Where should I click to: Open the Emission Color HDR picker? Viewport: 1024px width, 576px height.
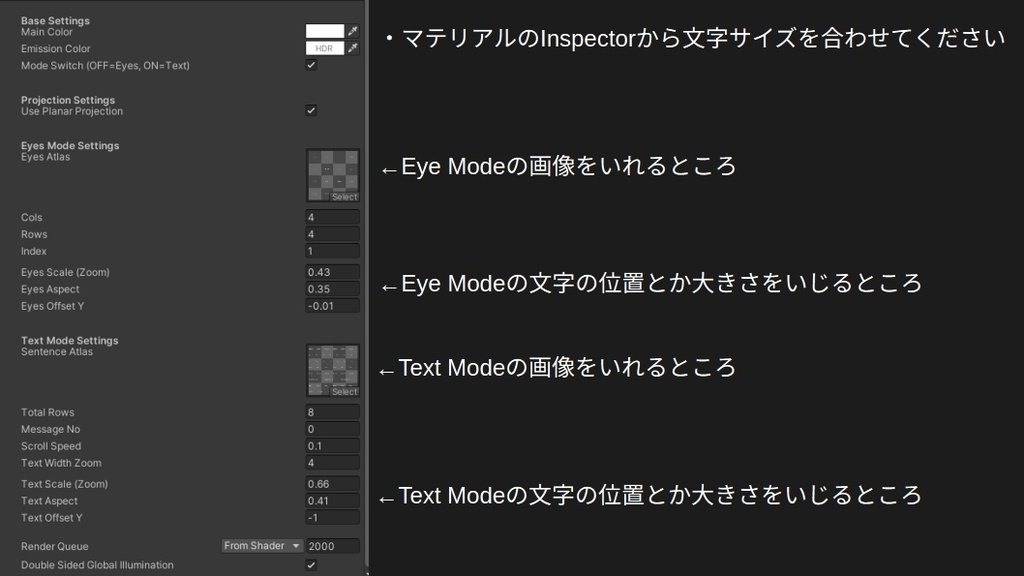click(327, 47)
